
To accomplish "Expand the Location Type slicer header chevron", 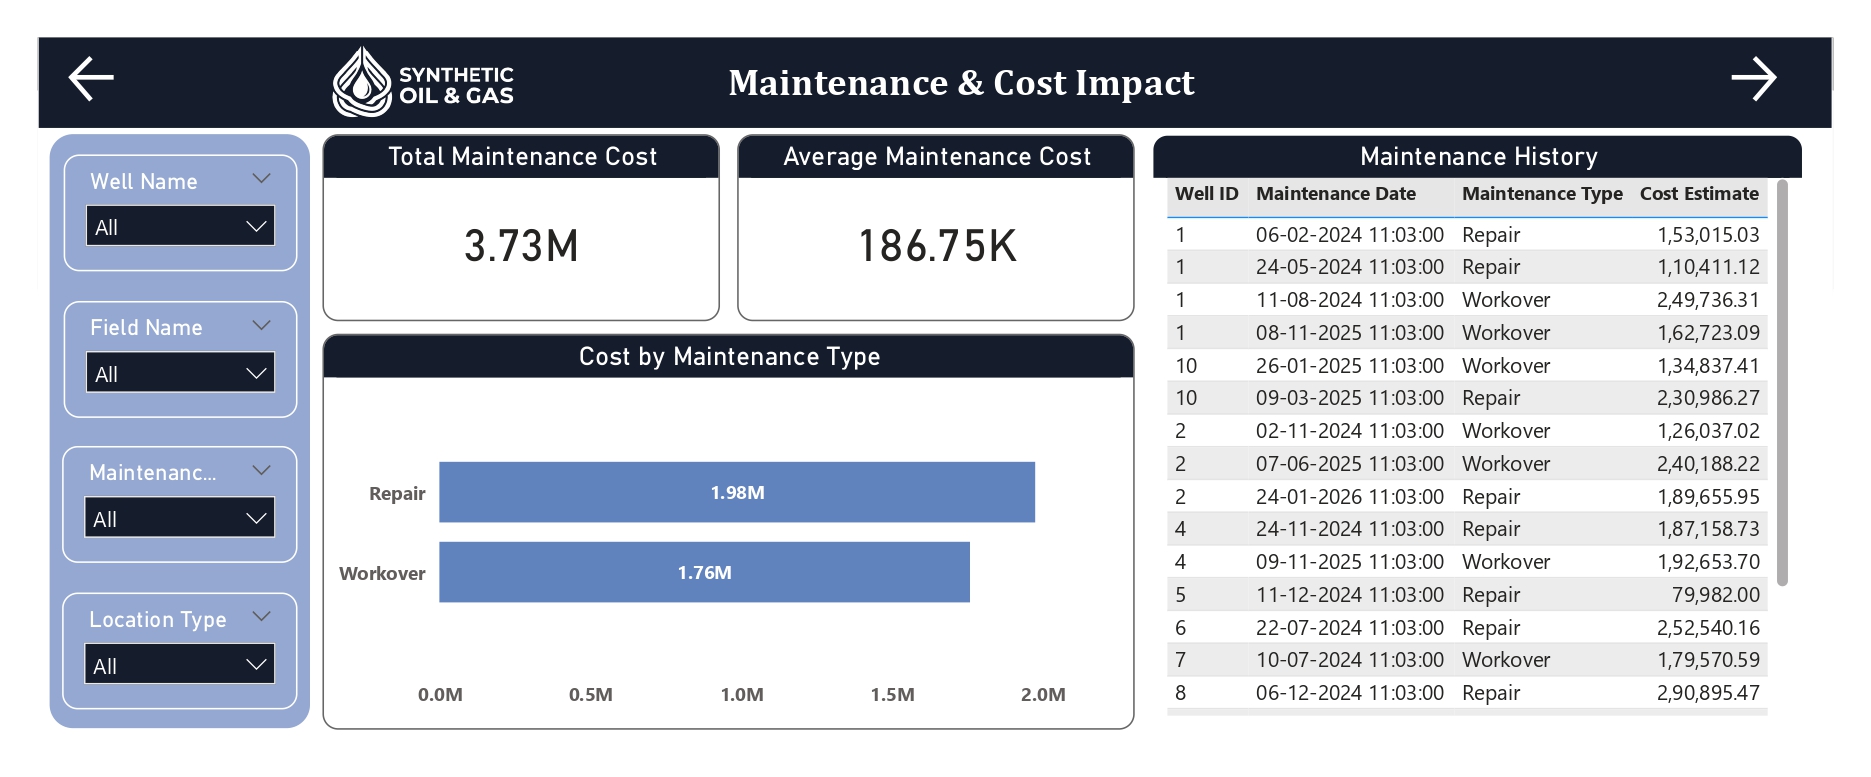I will point(262,616).
